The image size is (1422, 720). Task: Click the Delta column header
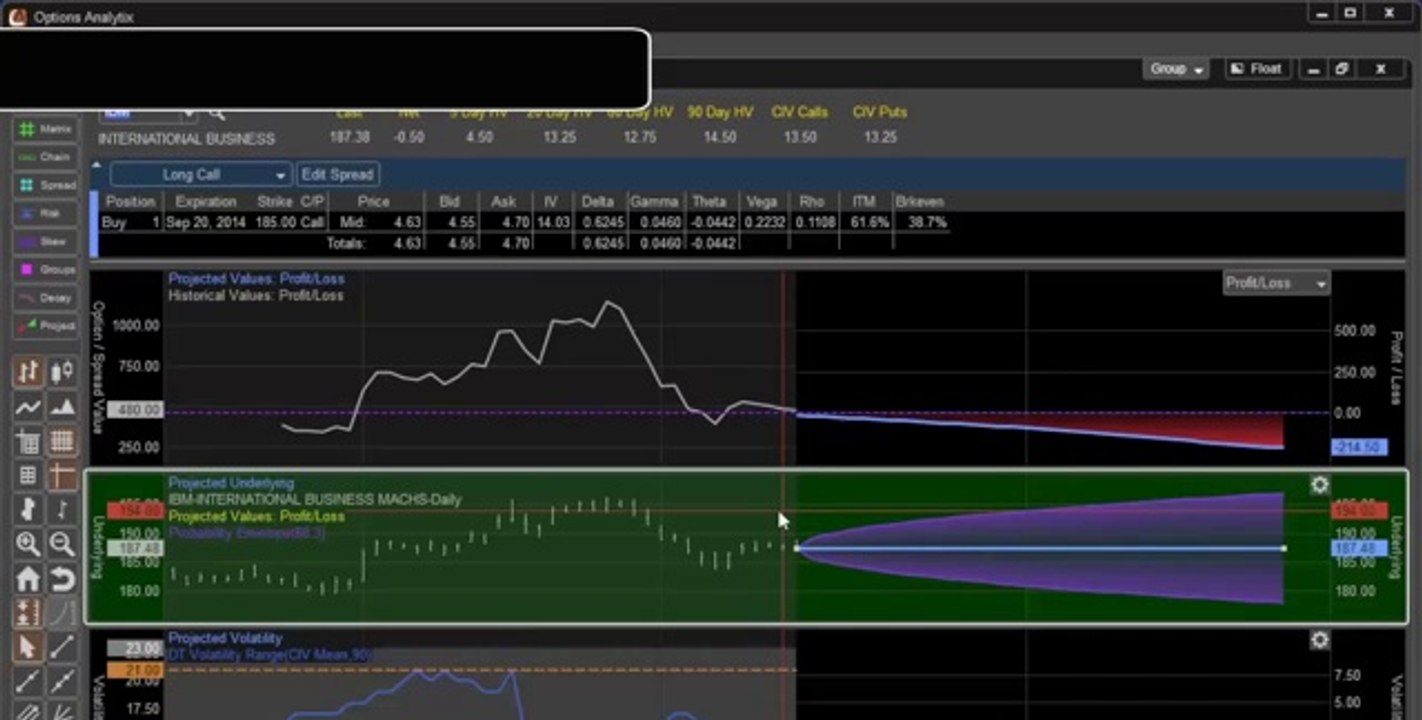[x=598, y=201]
